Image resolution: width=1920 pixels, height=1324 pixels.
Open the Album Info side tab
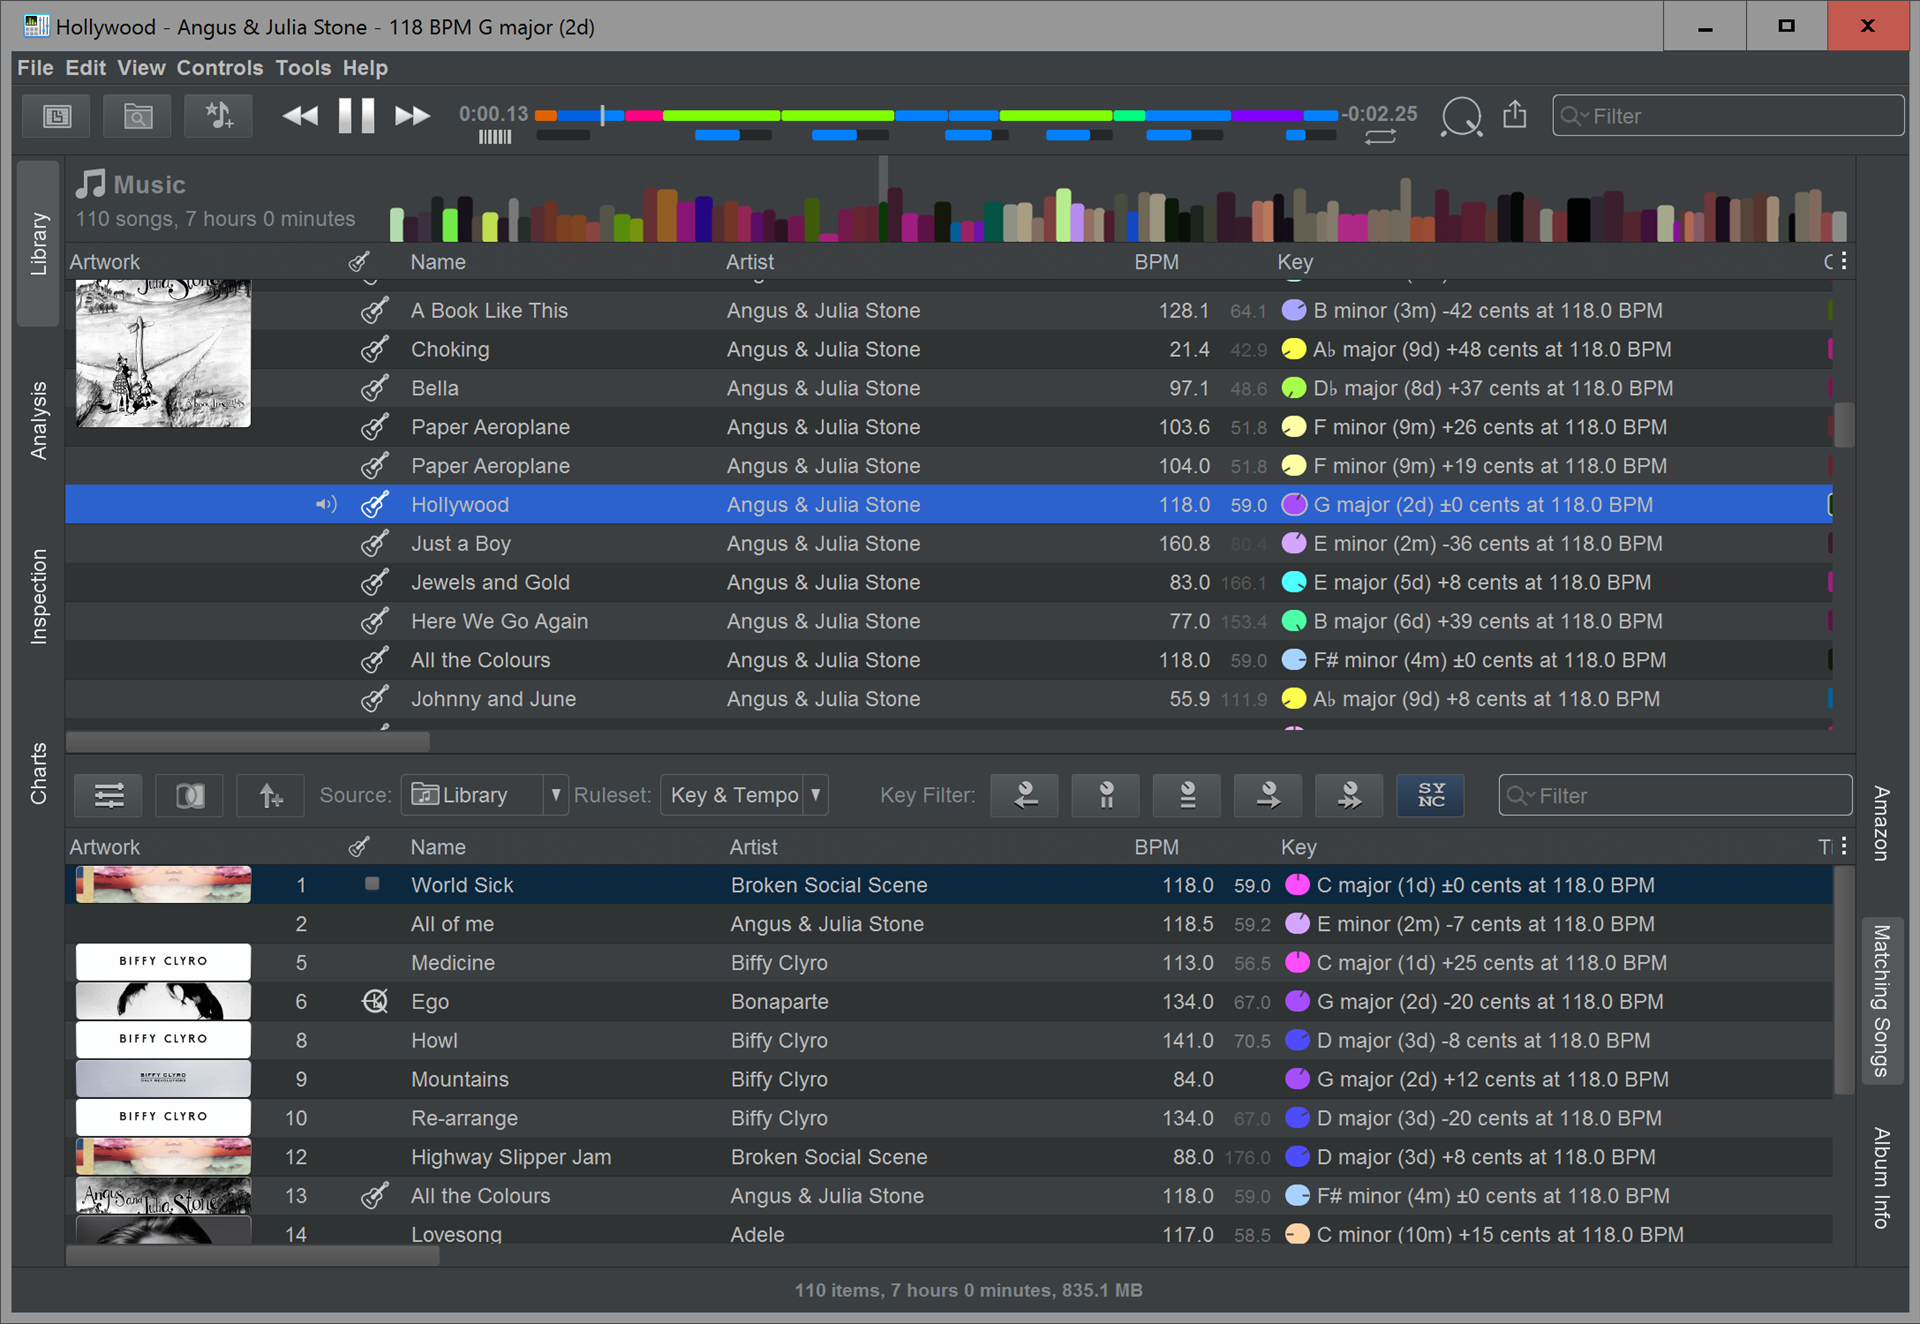[x=1881, y=1178]
